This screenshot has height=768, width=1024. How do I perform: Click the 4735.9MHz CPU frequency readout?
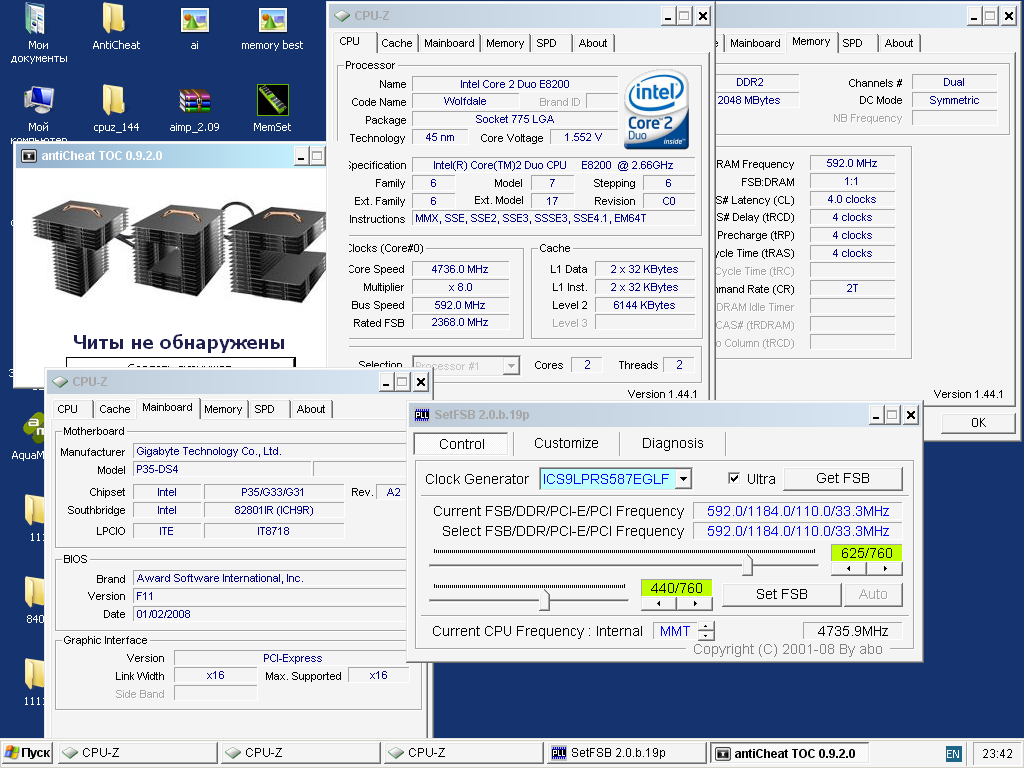(x=852, y=631)
